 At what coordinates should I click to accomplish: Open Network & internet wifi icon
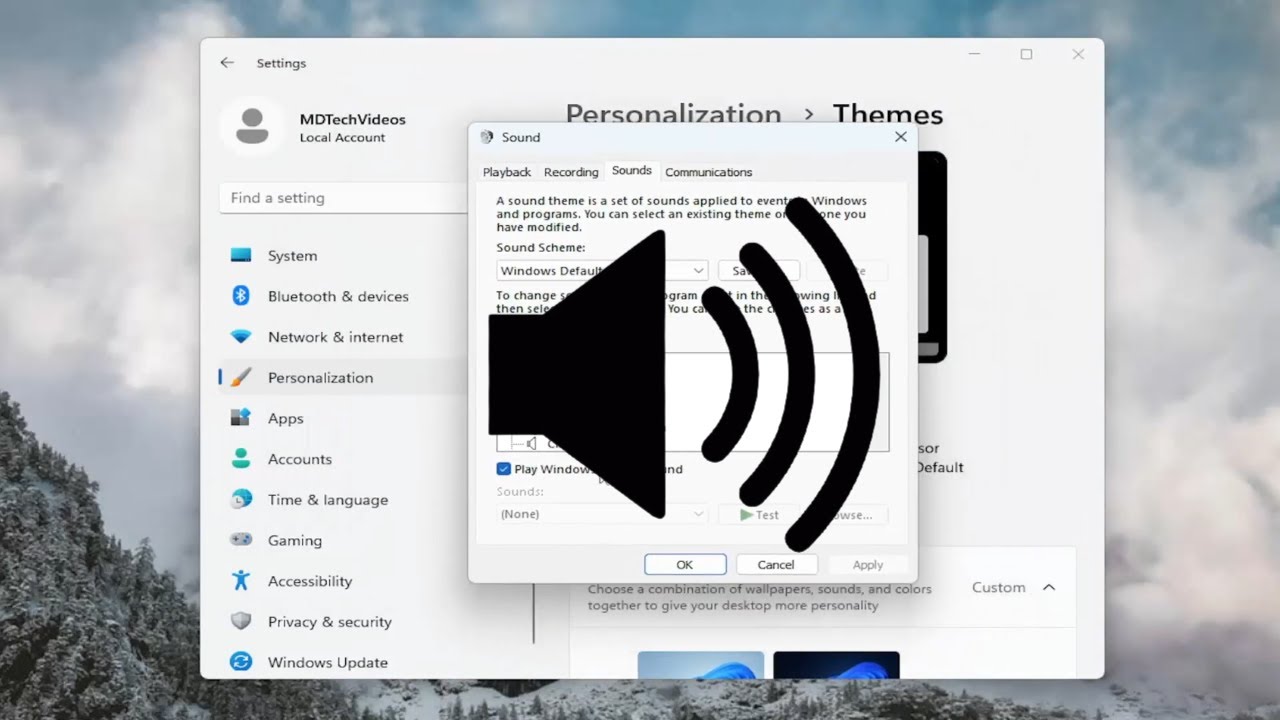point(241,337)
